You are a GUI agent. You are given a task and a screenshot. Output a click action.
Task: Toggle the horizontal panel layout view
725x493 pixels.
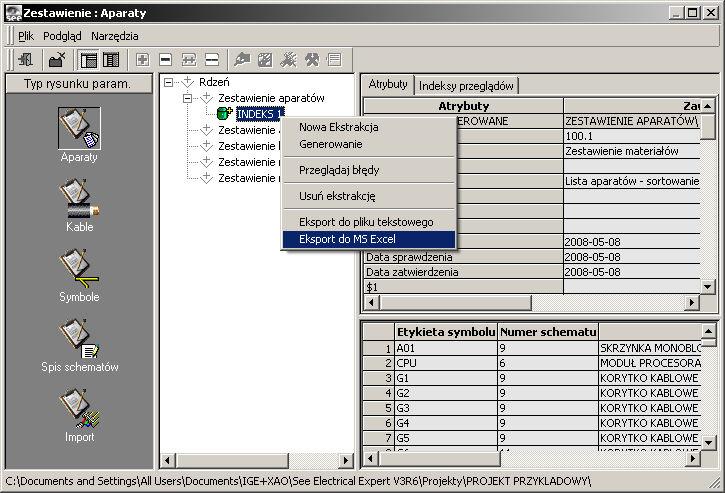tap(88, 60)
